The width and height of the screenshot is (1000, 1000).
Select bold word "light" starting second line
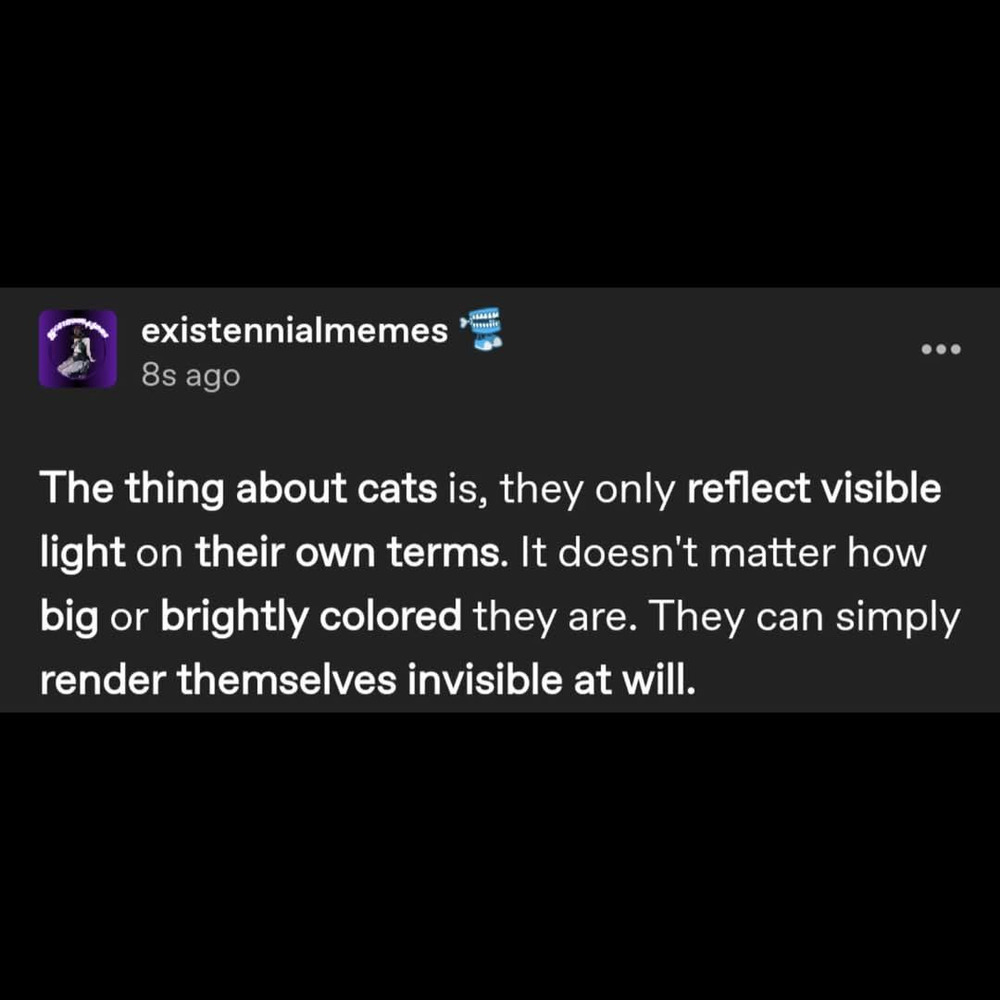pyautogui.click(x=82, y=553)
